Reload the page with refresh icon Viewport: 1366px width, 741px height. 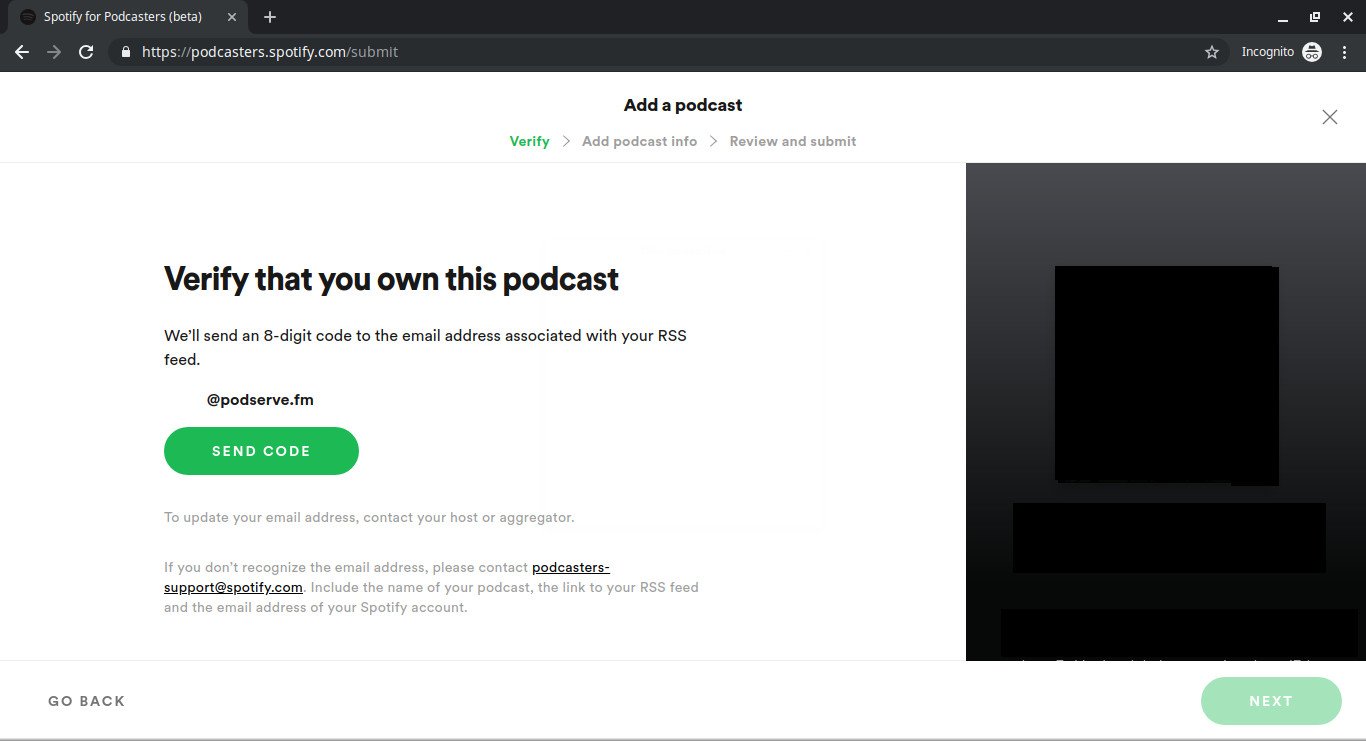pyautogui.click(x=86, y=52)
